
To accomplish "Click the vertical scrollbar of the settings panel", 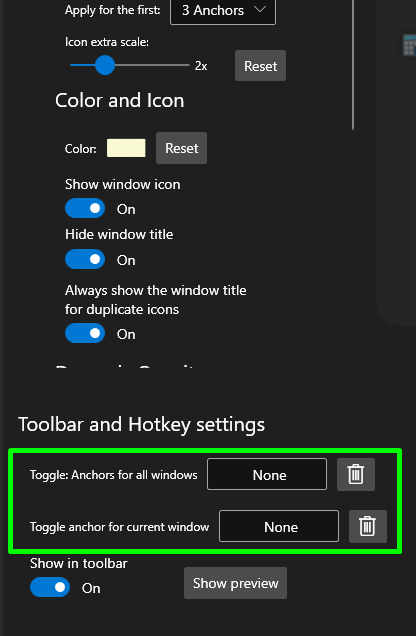I will [x=353, y=65].
